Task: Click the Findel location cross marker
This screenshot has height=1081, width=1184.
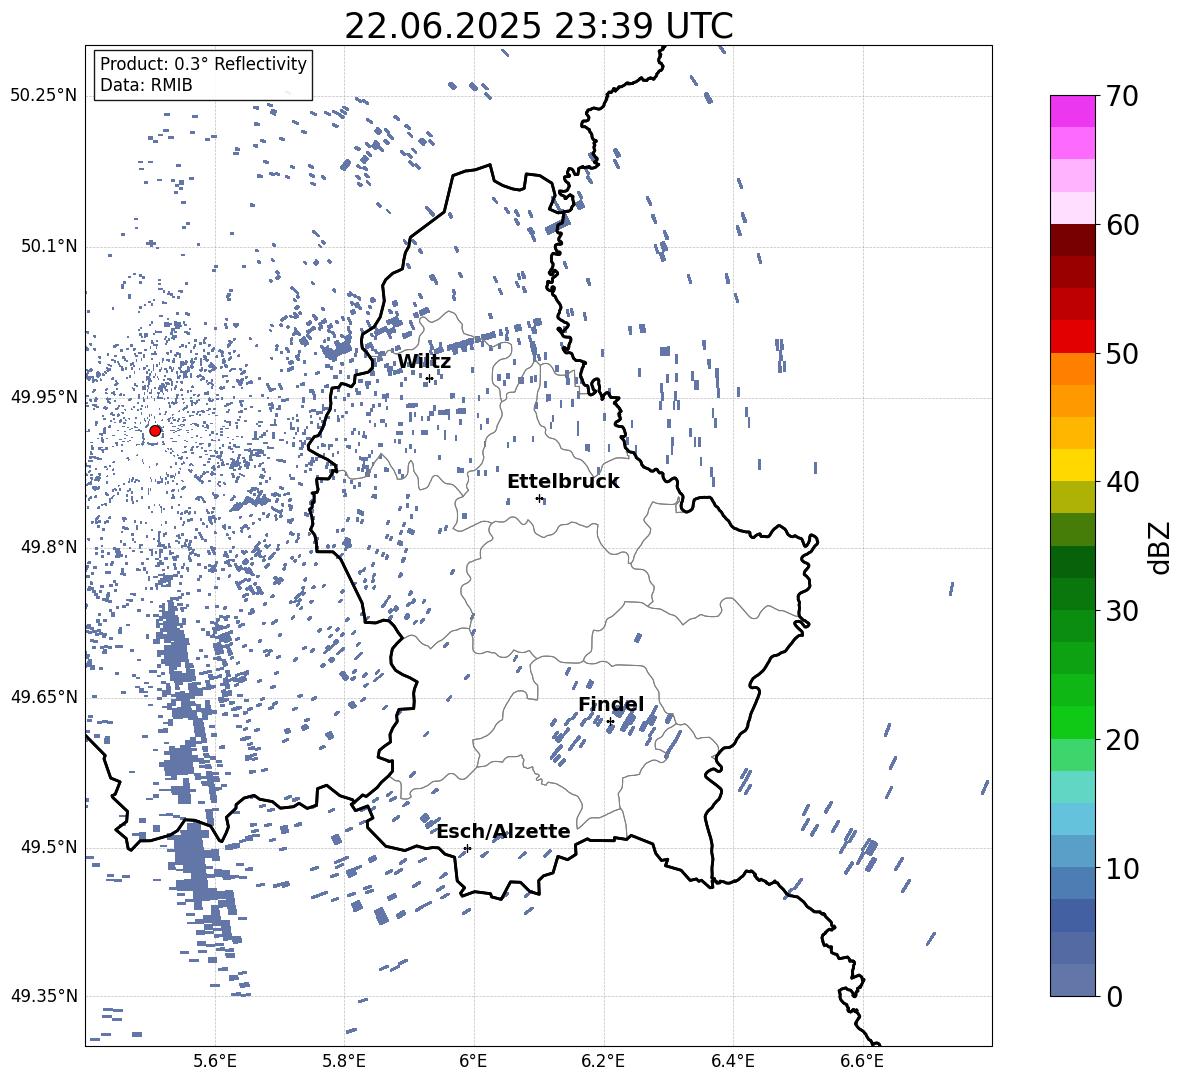Action: tap(610, 722)
